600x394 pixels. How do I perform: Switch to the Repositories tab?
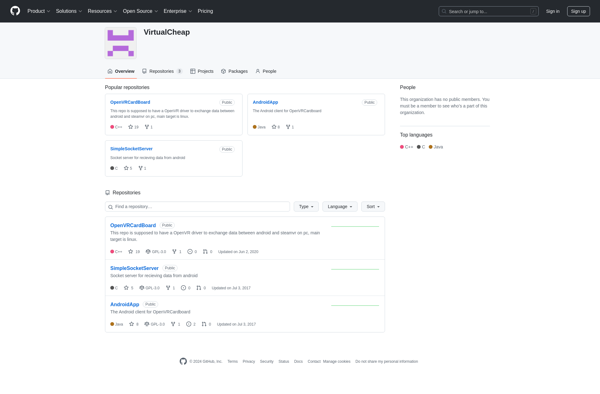click(162, 71)
